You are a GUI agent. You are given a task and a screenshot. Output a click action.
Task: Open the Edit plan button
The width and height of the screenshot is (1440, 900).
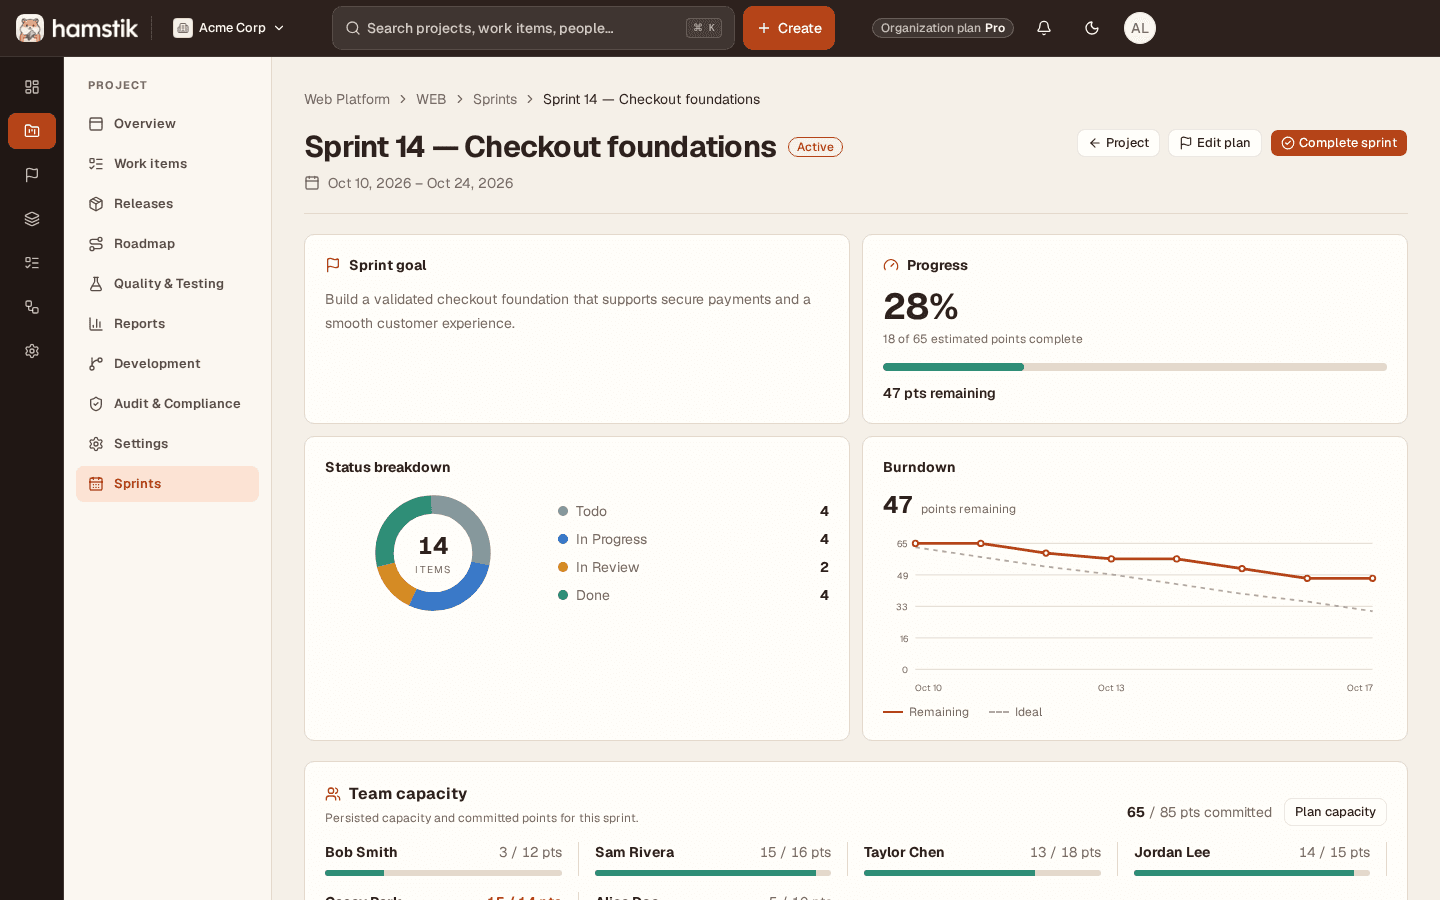pos(1215,143)
